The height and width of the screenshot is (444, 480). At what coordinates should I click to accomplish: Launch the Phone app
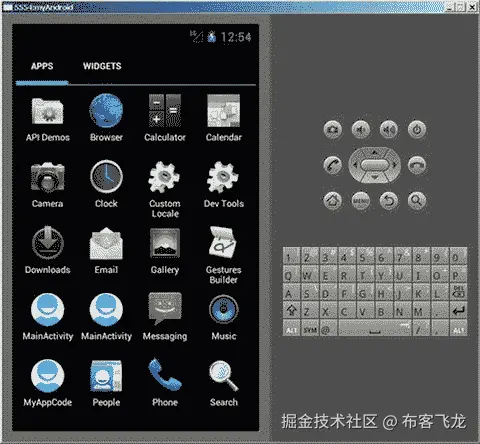pos(165,383)
